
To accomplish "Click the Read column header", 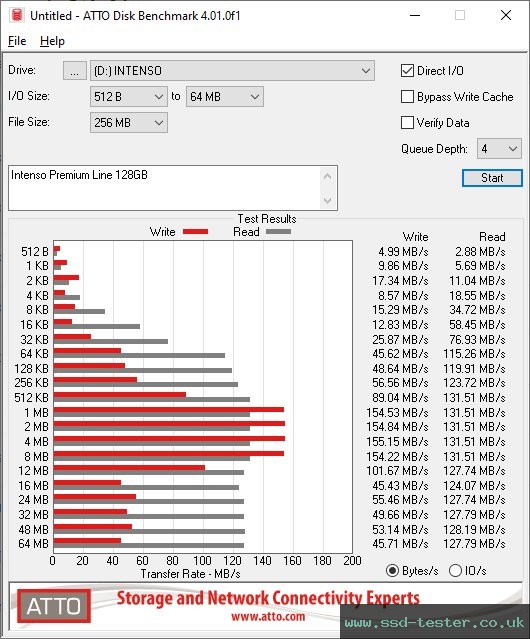I will pyautogui.click(x=492, y=237).
